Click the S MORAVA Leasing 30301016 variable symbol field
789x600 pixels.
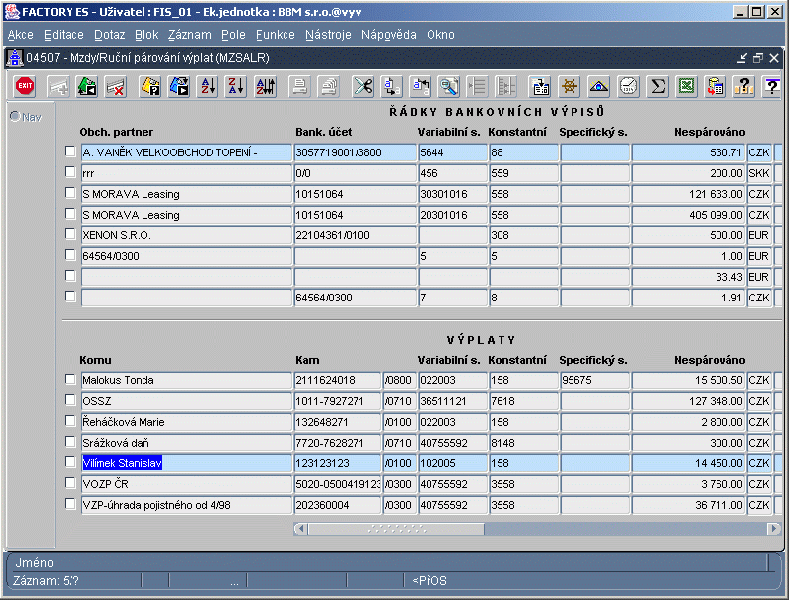[x=451, y=194]
